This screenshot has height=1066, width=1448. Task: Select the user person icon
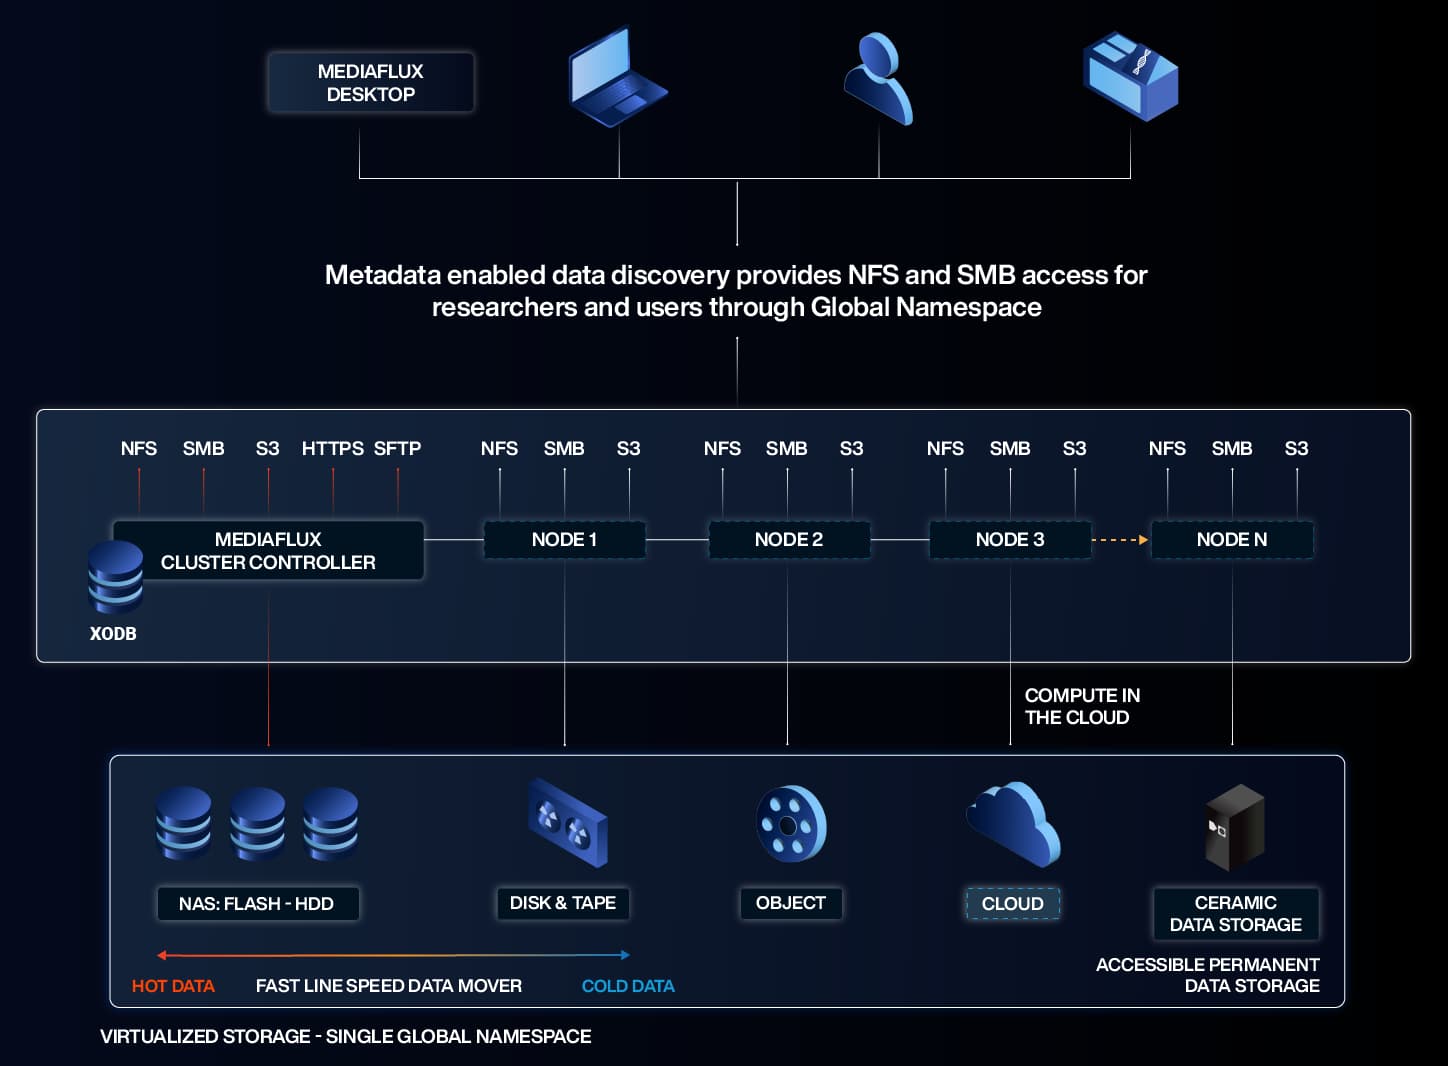click(878, 79)
